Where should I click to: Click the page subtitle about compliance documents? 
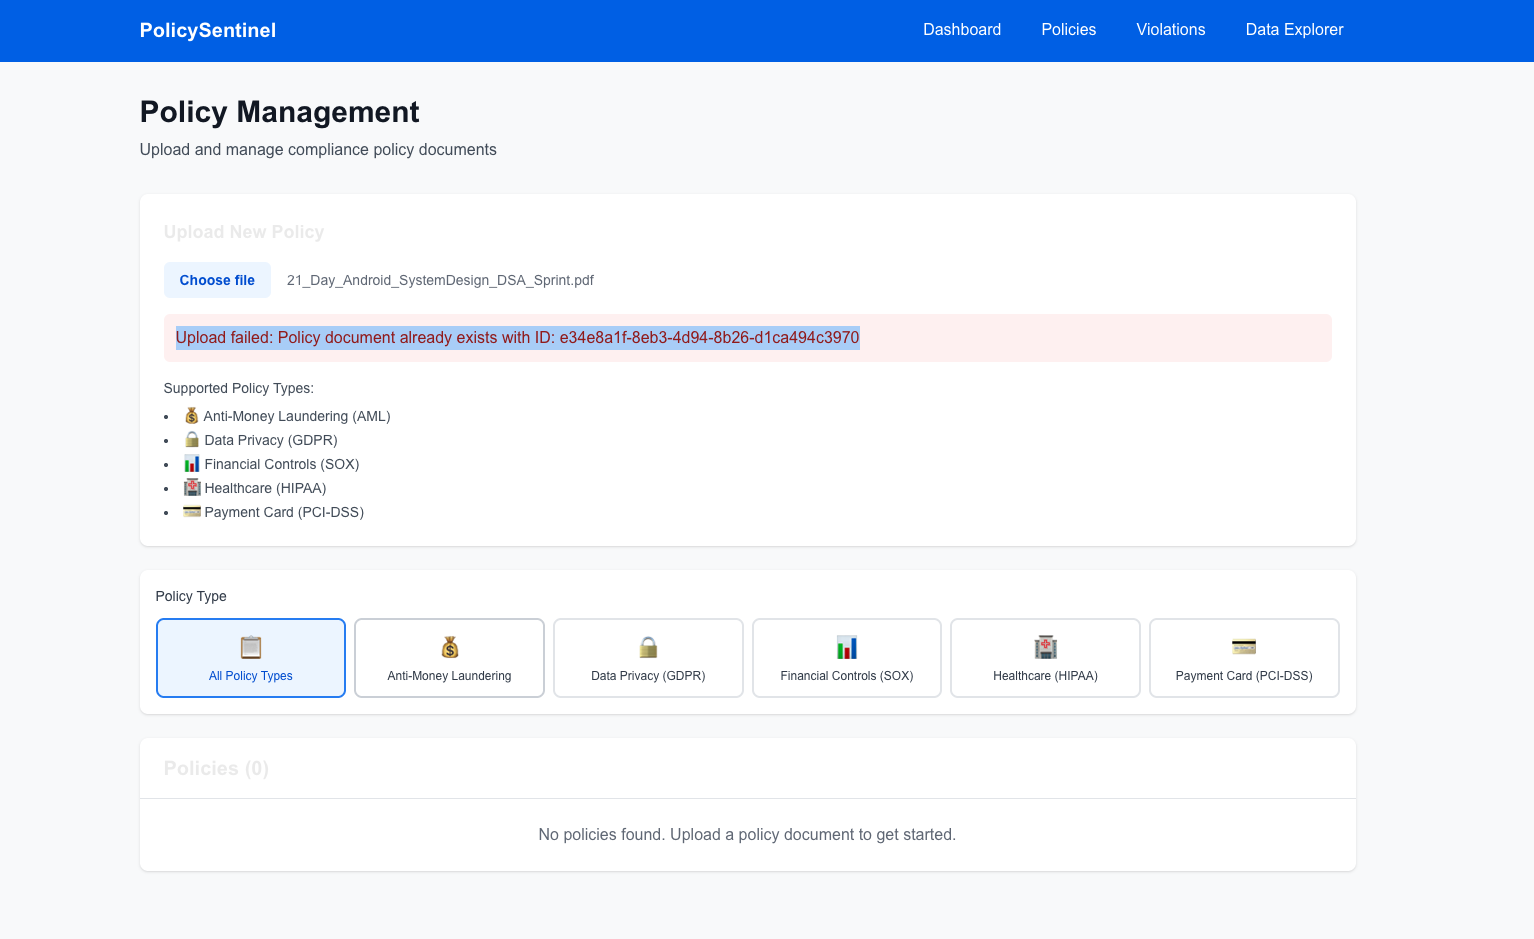click(318, 150)
